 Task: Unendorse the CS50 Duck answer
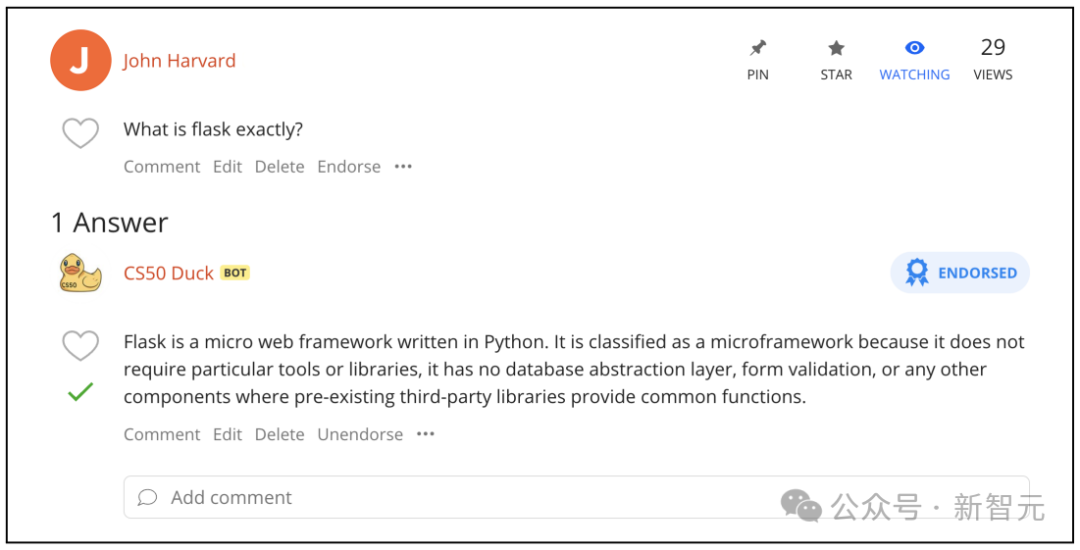click(360, 434)
